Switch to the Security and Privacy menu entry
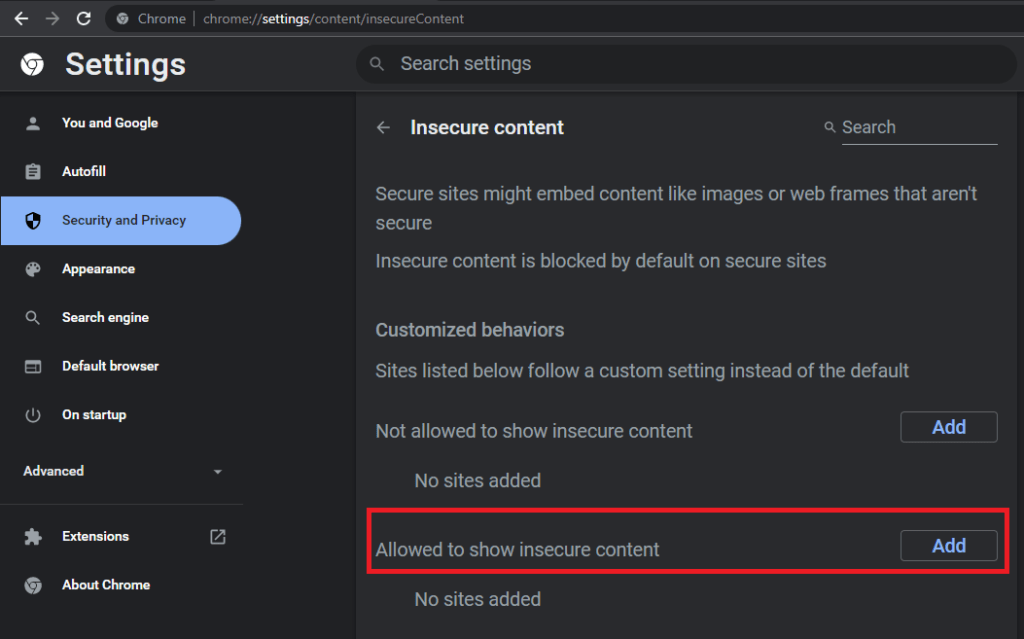This screenshot has width=1024, height=639. 121,220
